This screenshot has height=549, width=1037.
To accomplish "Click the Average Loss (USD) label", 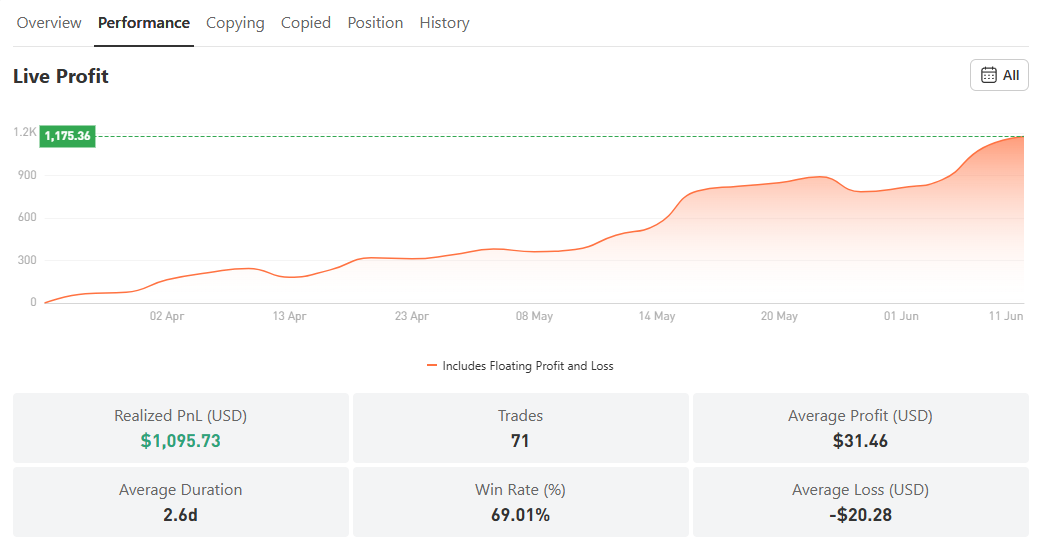I will point(860,490).
